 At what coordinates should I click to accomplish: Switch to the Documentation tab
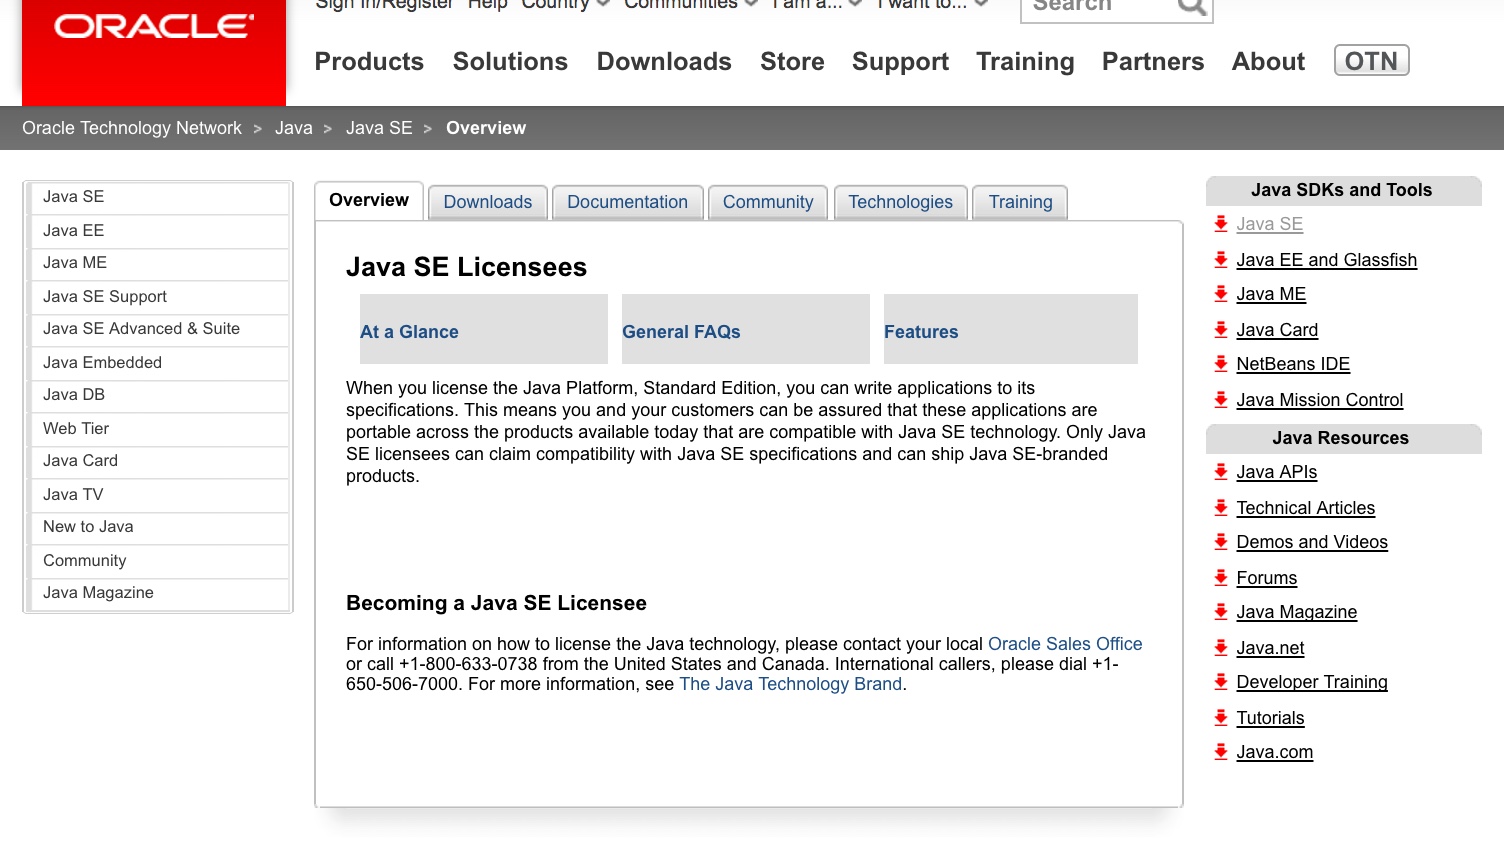coord(627,202)
